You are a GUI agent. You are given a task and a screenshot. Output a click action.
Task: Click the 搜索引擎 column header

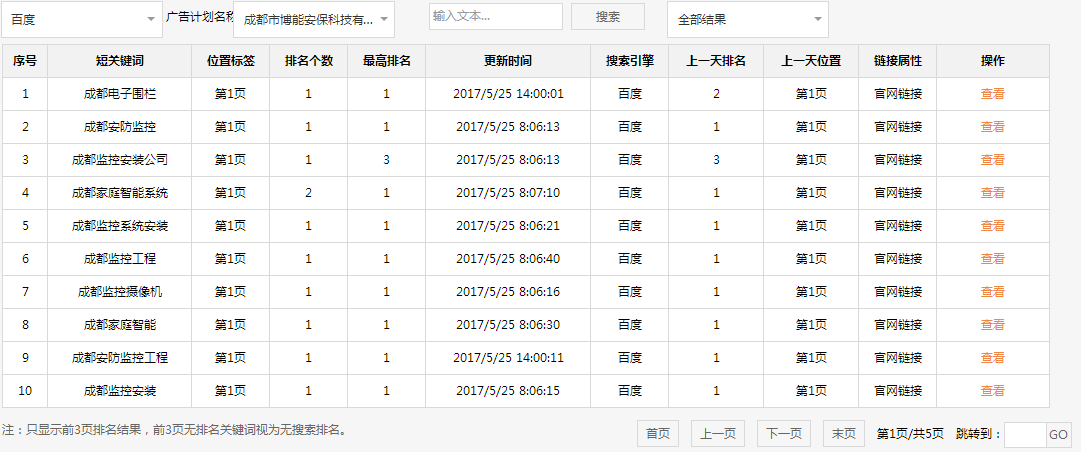[629, 61]
